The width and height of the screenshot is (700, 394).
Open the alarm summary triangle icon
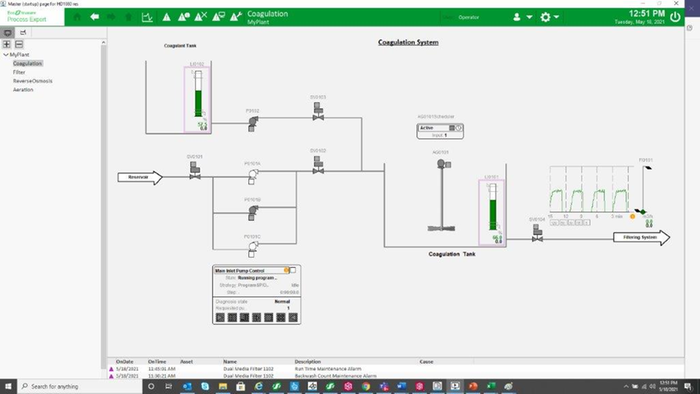point(167,17)
